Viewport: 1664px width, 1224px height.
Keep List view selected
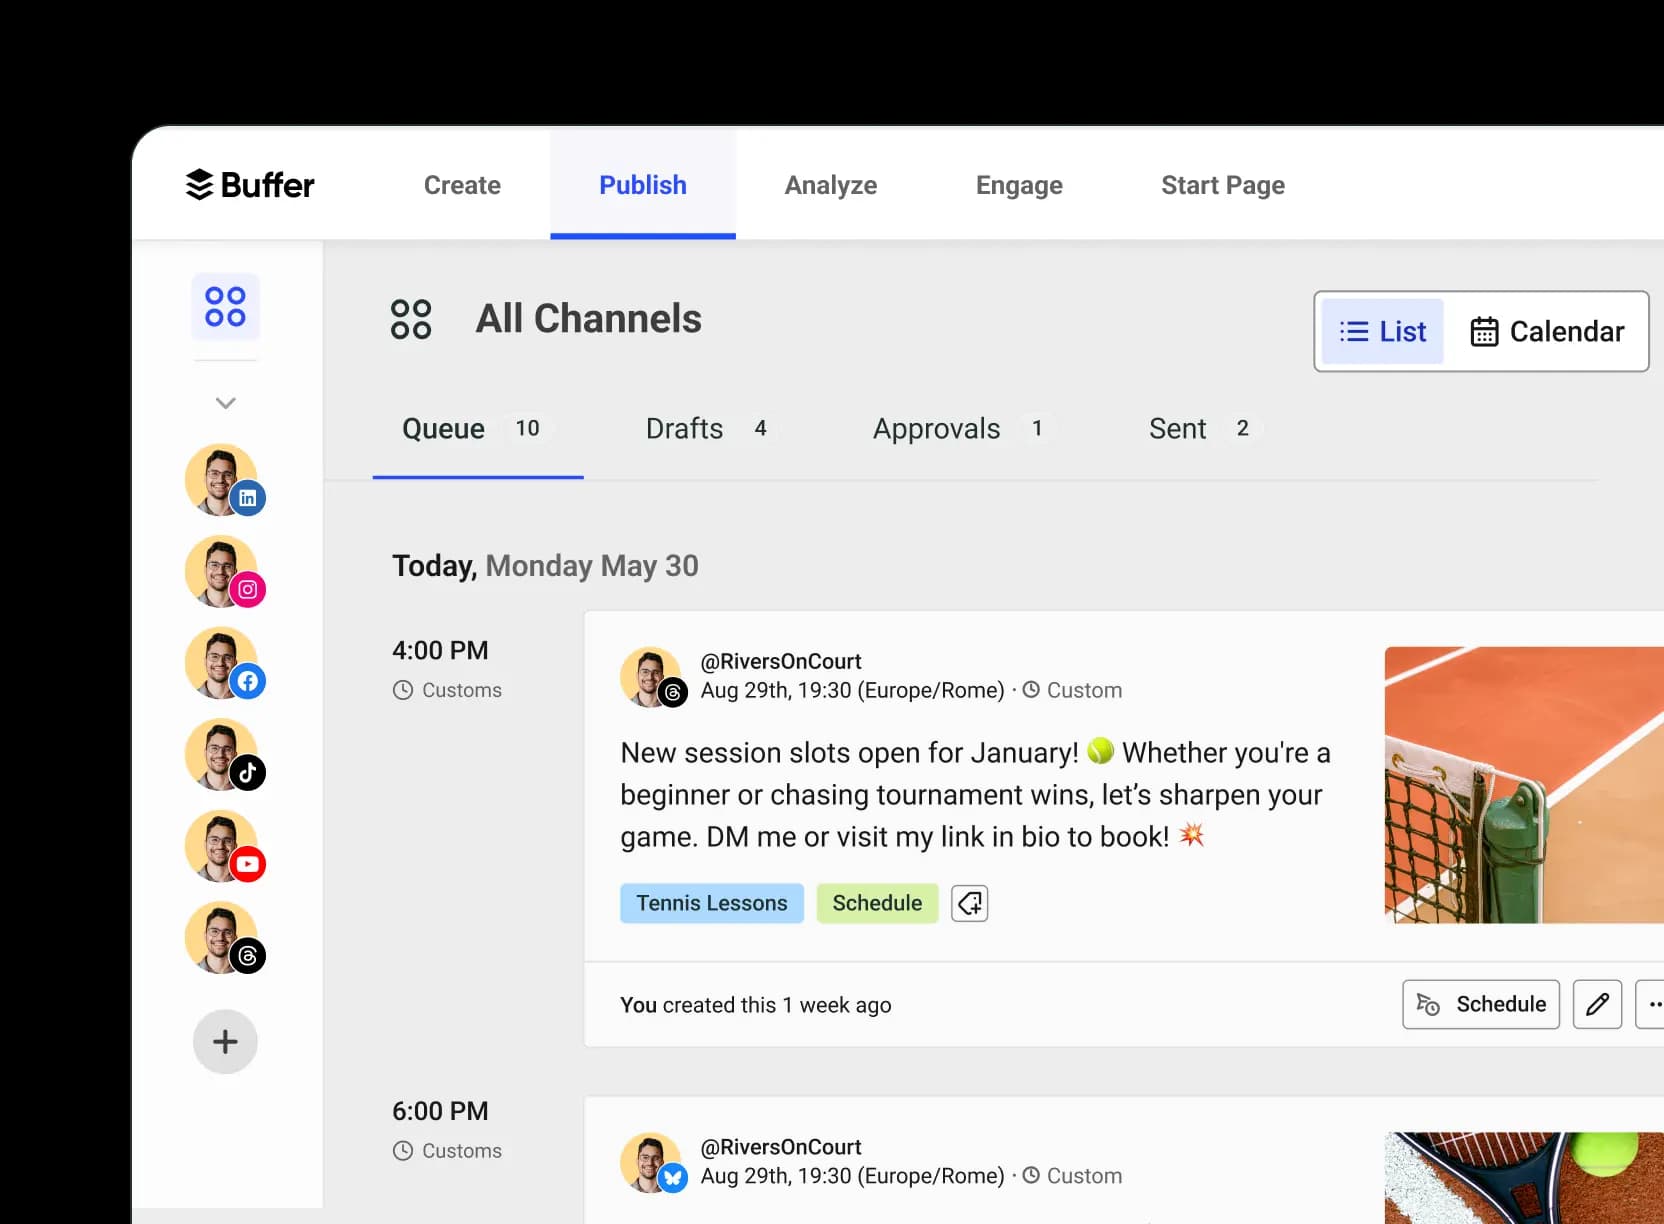click(1383, 331)
